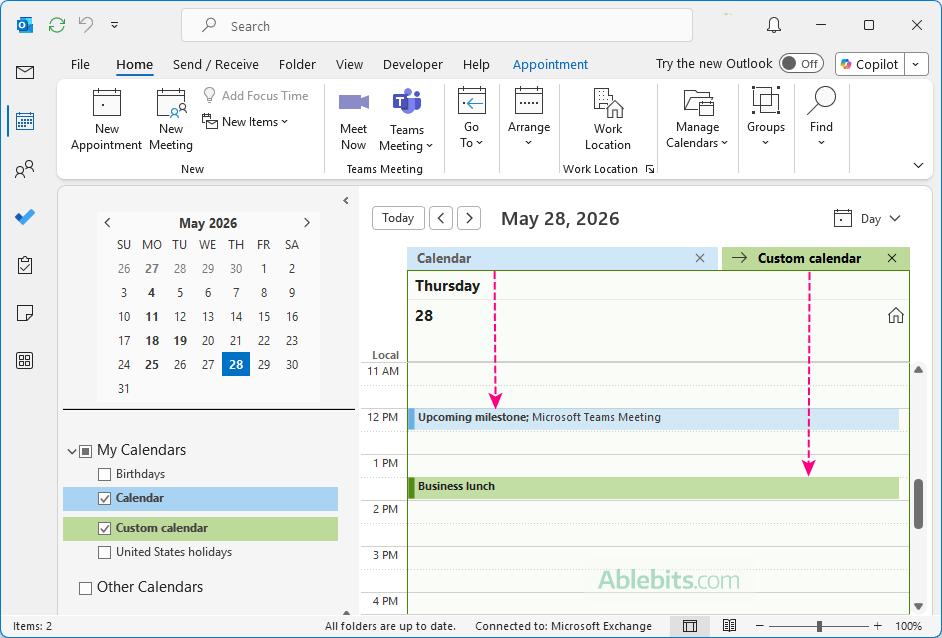Click the Teams Meeting icon
Viewport: 942px width, 638px height.
click(x=407, y=102)
